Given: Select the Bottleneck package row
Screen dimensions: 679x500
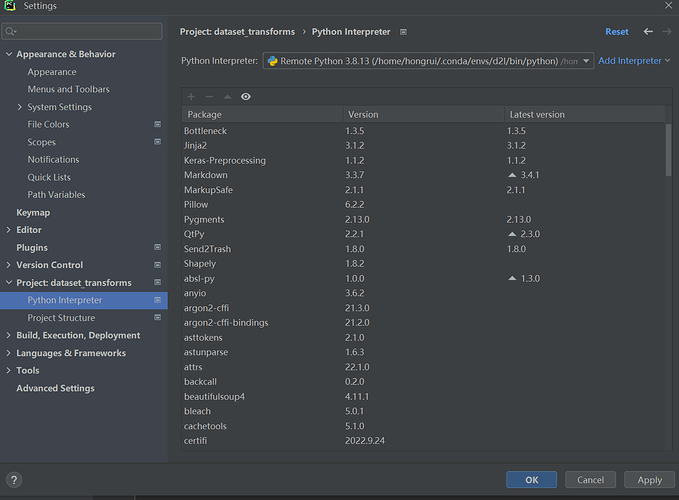Looking at the screenshot, I should [x=424, y=131].
